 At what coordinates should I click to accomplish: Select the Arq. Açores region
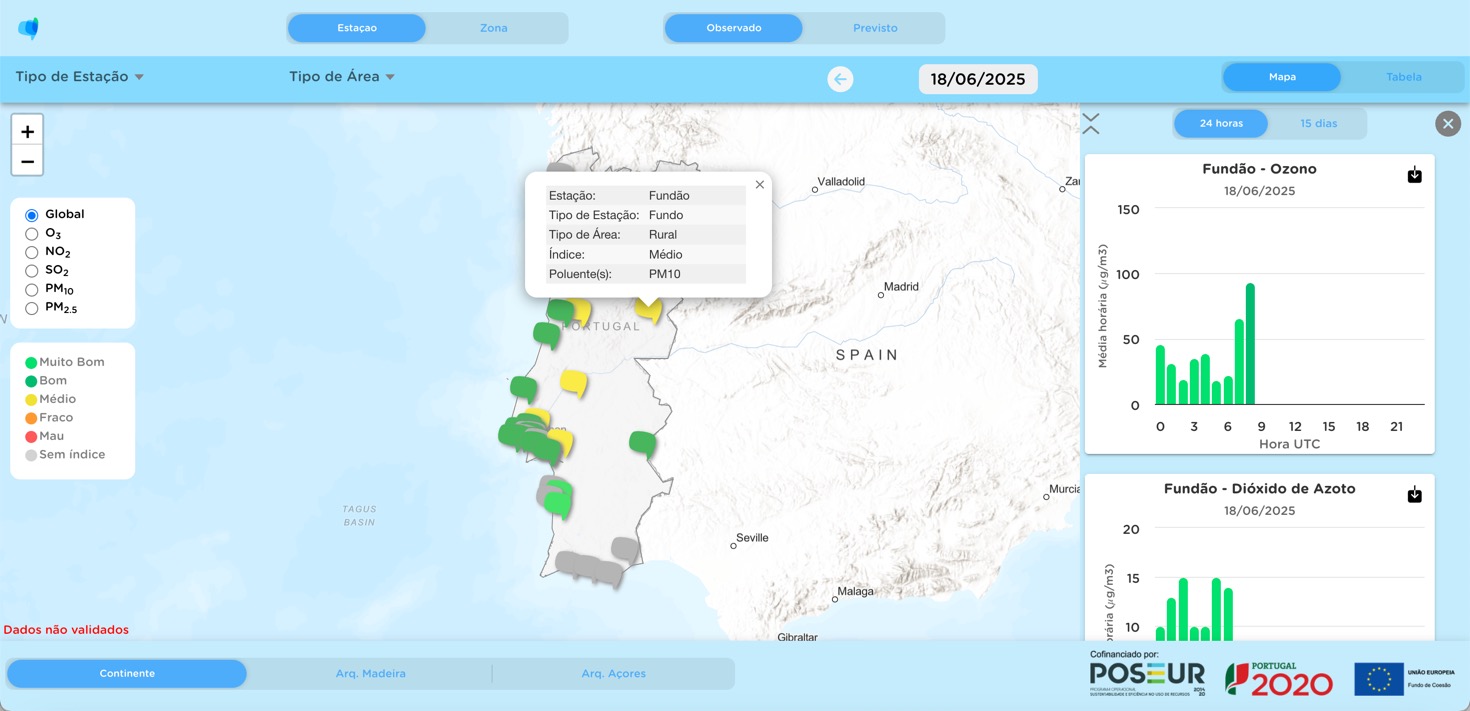coord(613,674)
